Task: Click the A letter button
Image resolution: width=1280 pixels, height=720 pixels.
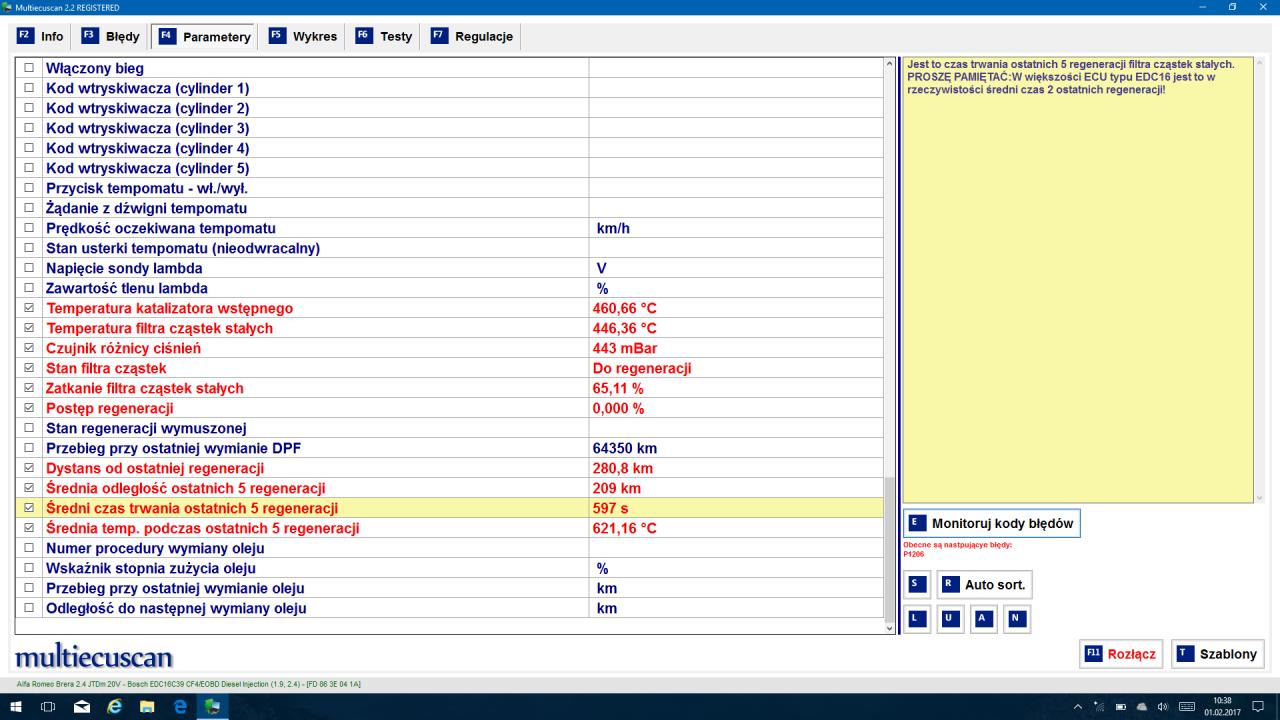Action: pos(983,619)
